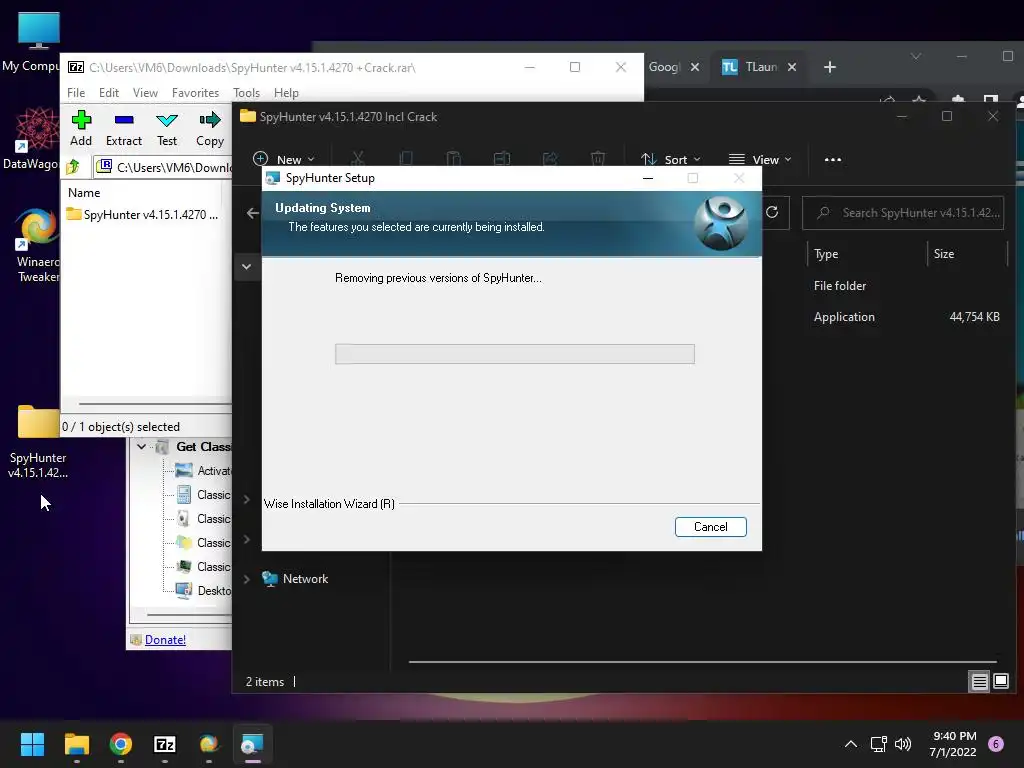Click the Share icon in File Explorer
The height and width of the screenshot is (768, 1024).
pyautogui.click(x=550, y=159)
